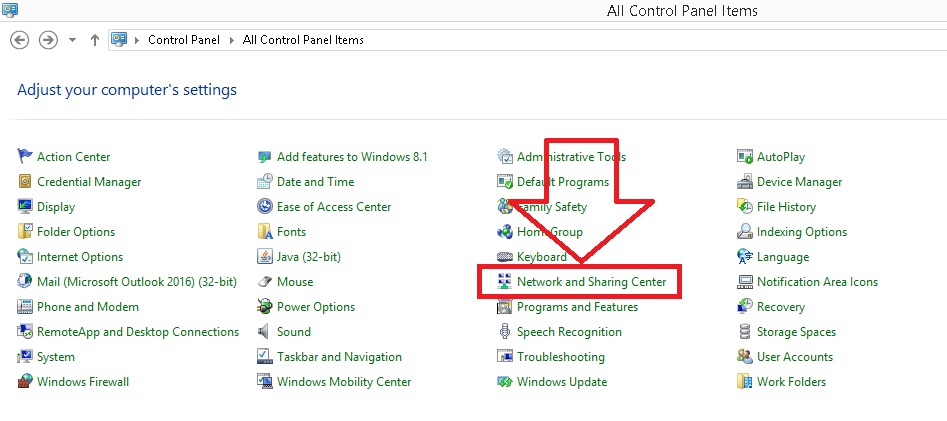This screenshot has height=421, width=947.
Task: Open the recent locations dropdown arrow
Action: click(72, 40)
